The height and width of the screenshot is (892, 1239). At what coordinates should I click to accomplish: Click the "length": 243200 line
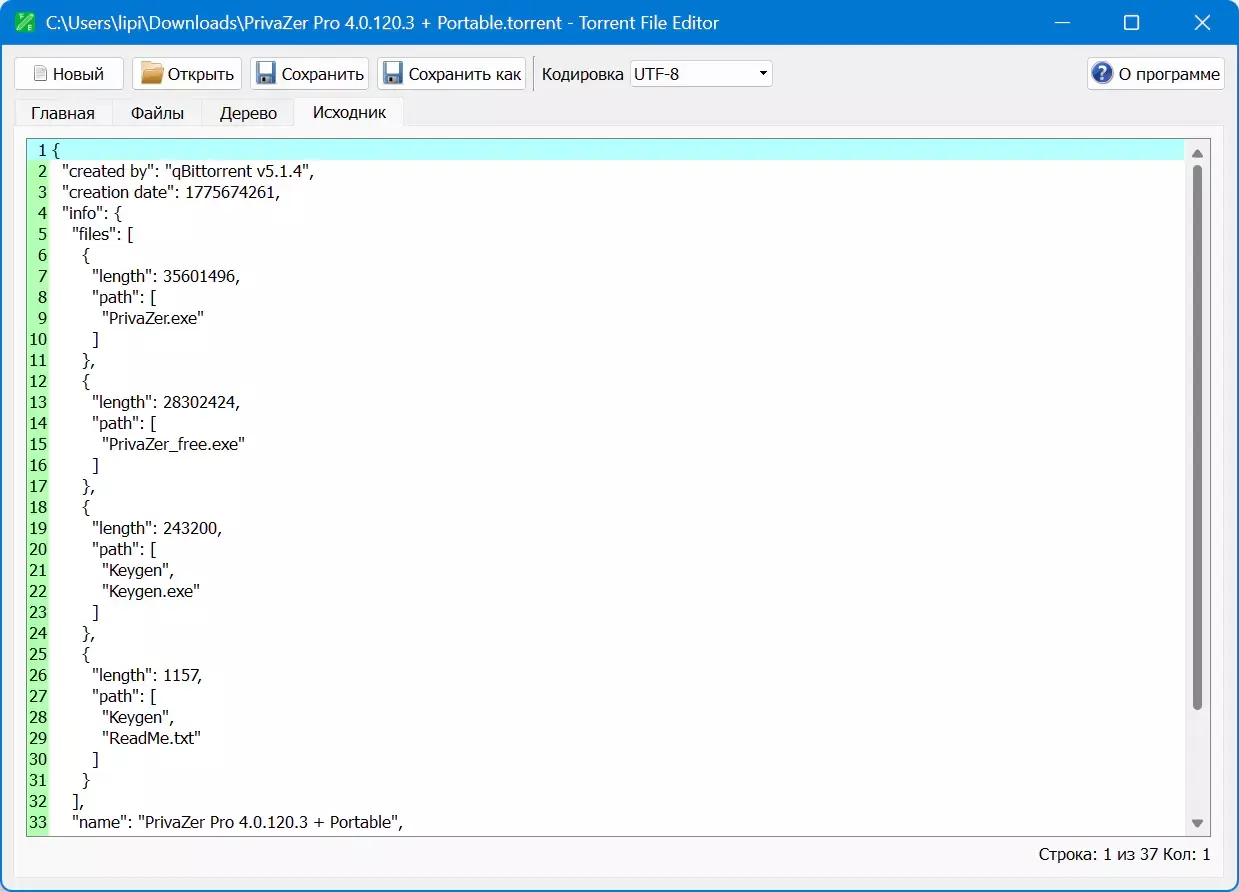157,528
